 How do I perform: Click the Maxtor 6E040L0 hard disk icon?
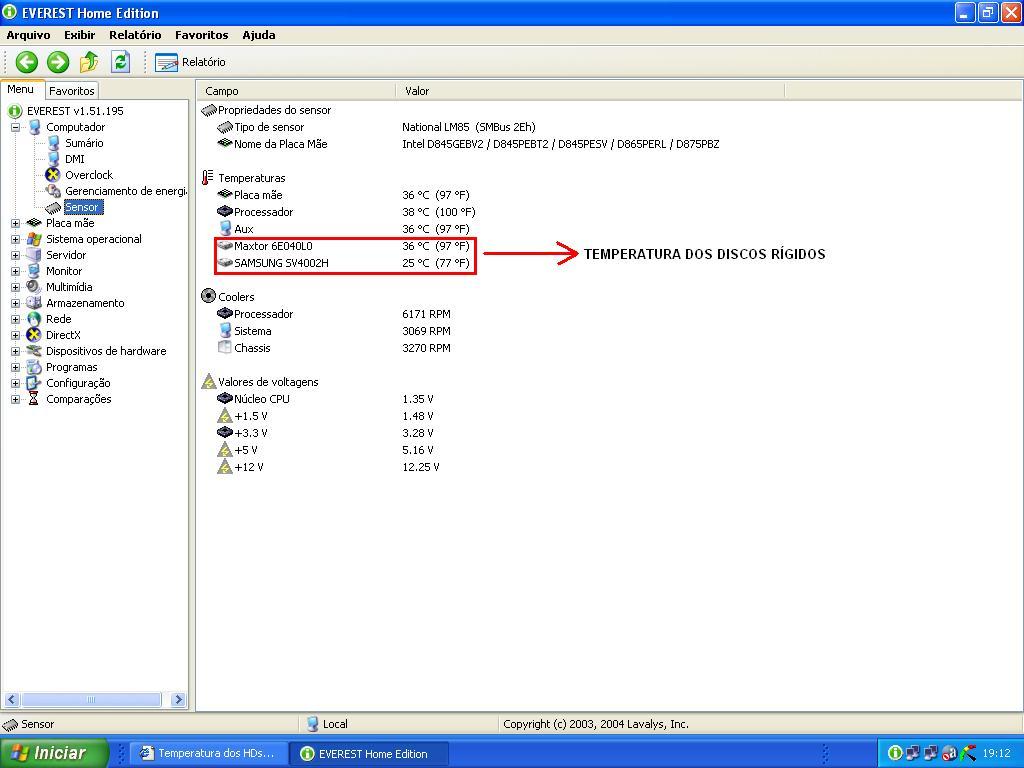225,246
